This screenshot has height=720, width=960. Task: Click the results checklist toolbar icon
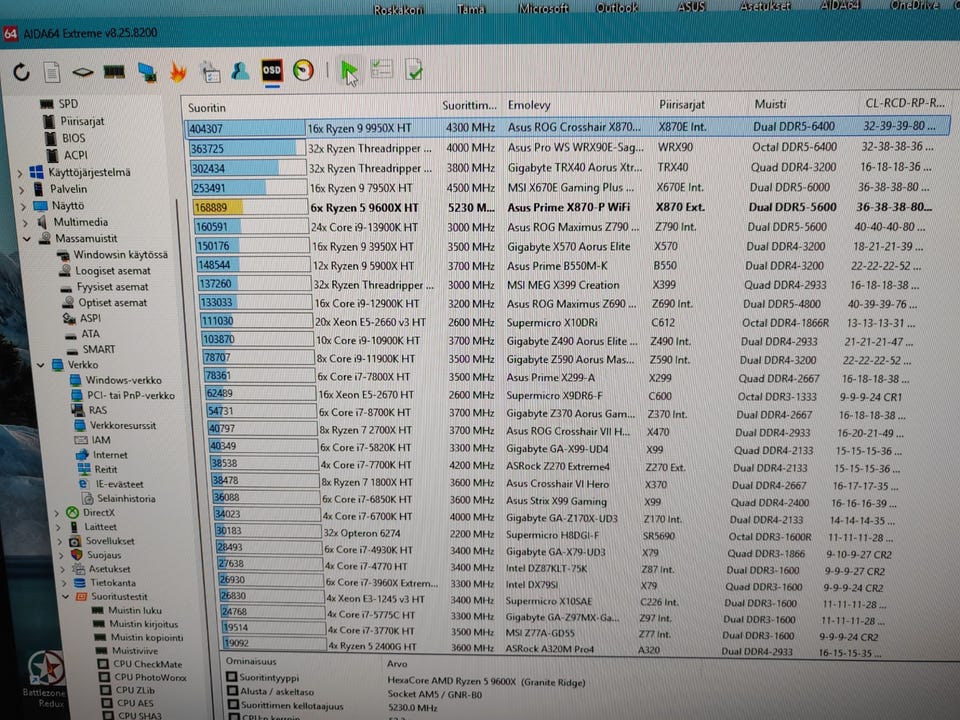click(x=381, y=69)
